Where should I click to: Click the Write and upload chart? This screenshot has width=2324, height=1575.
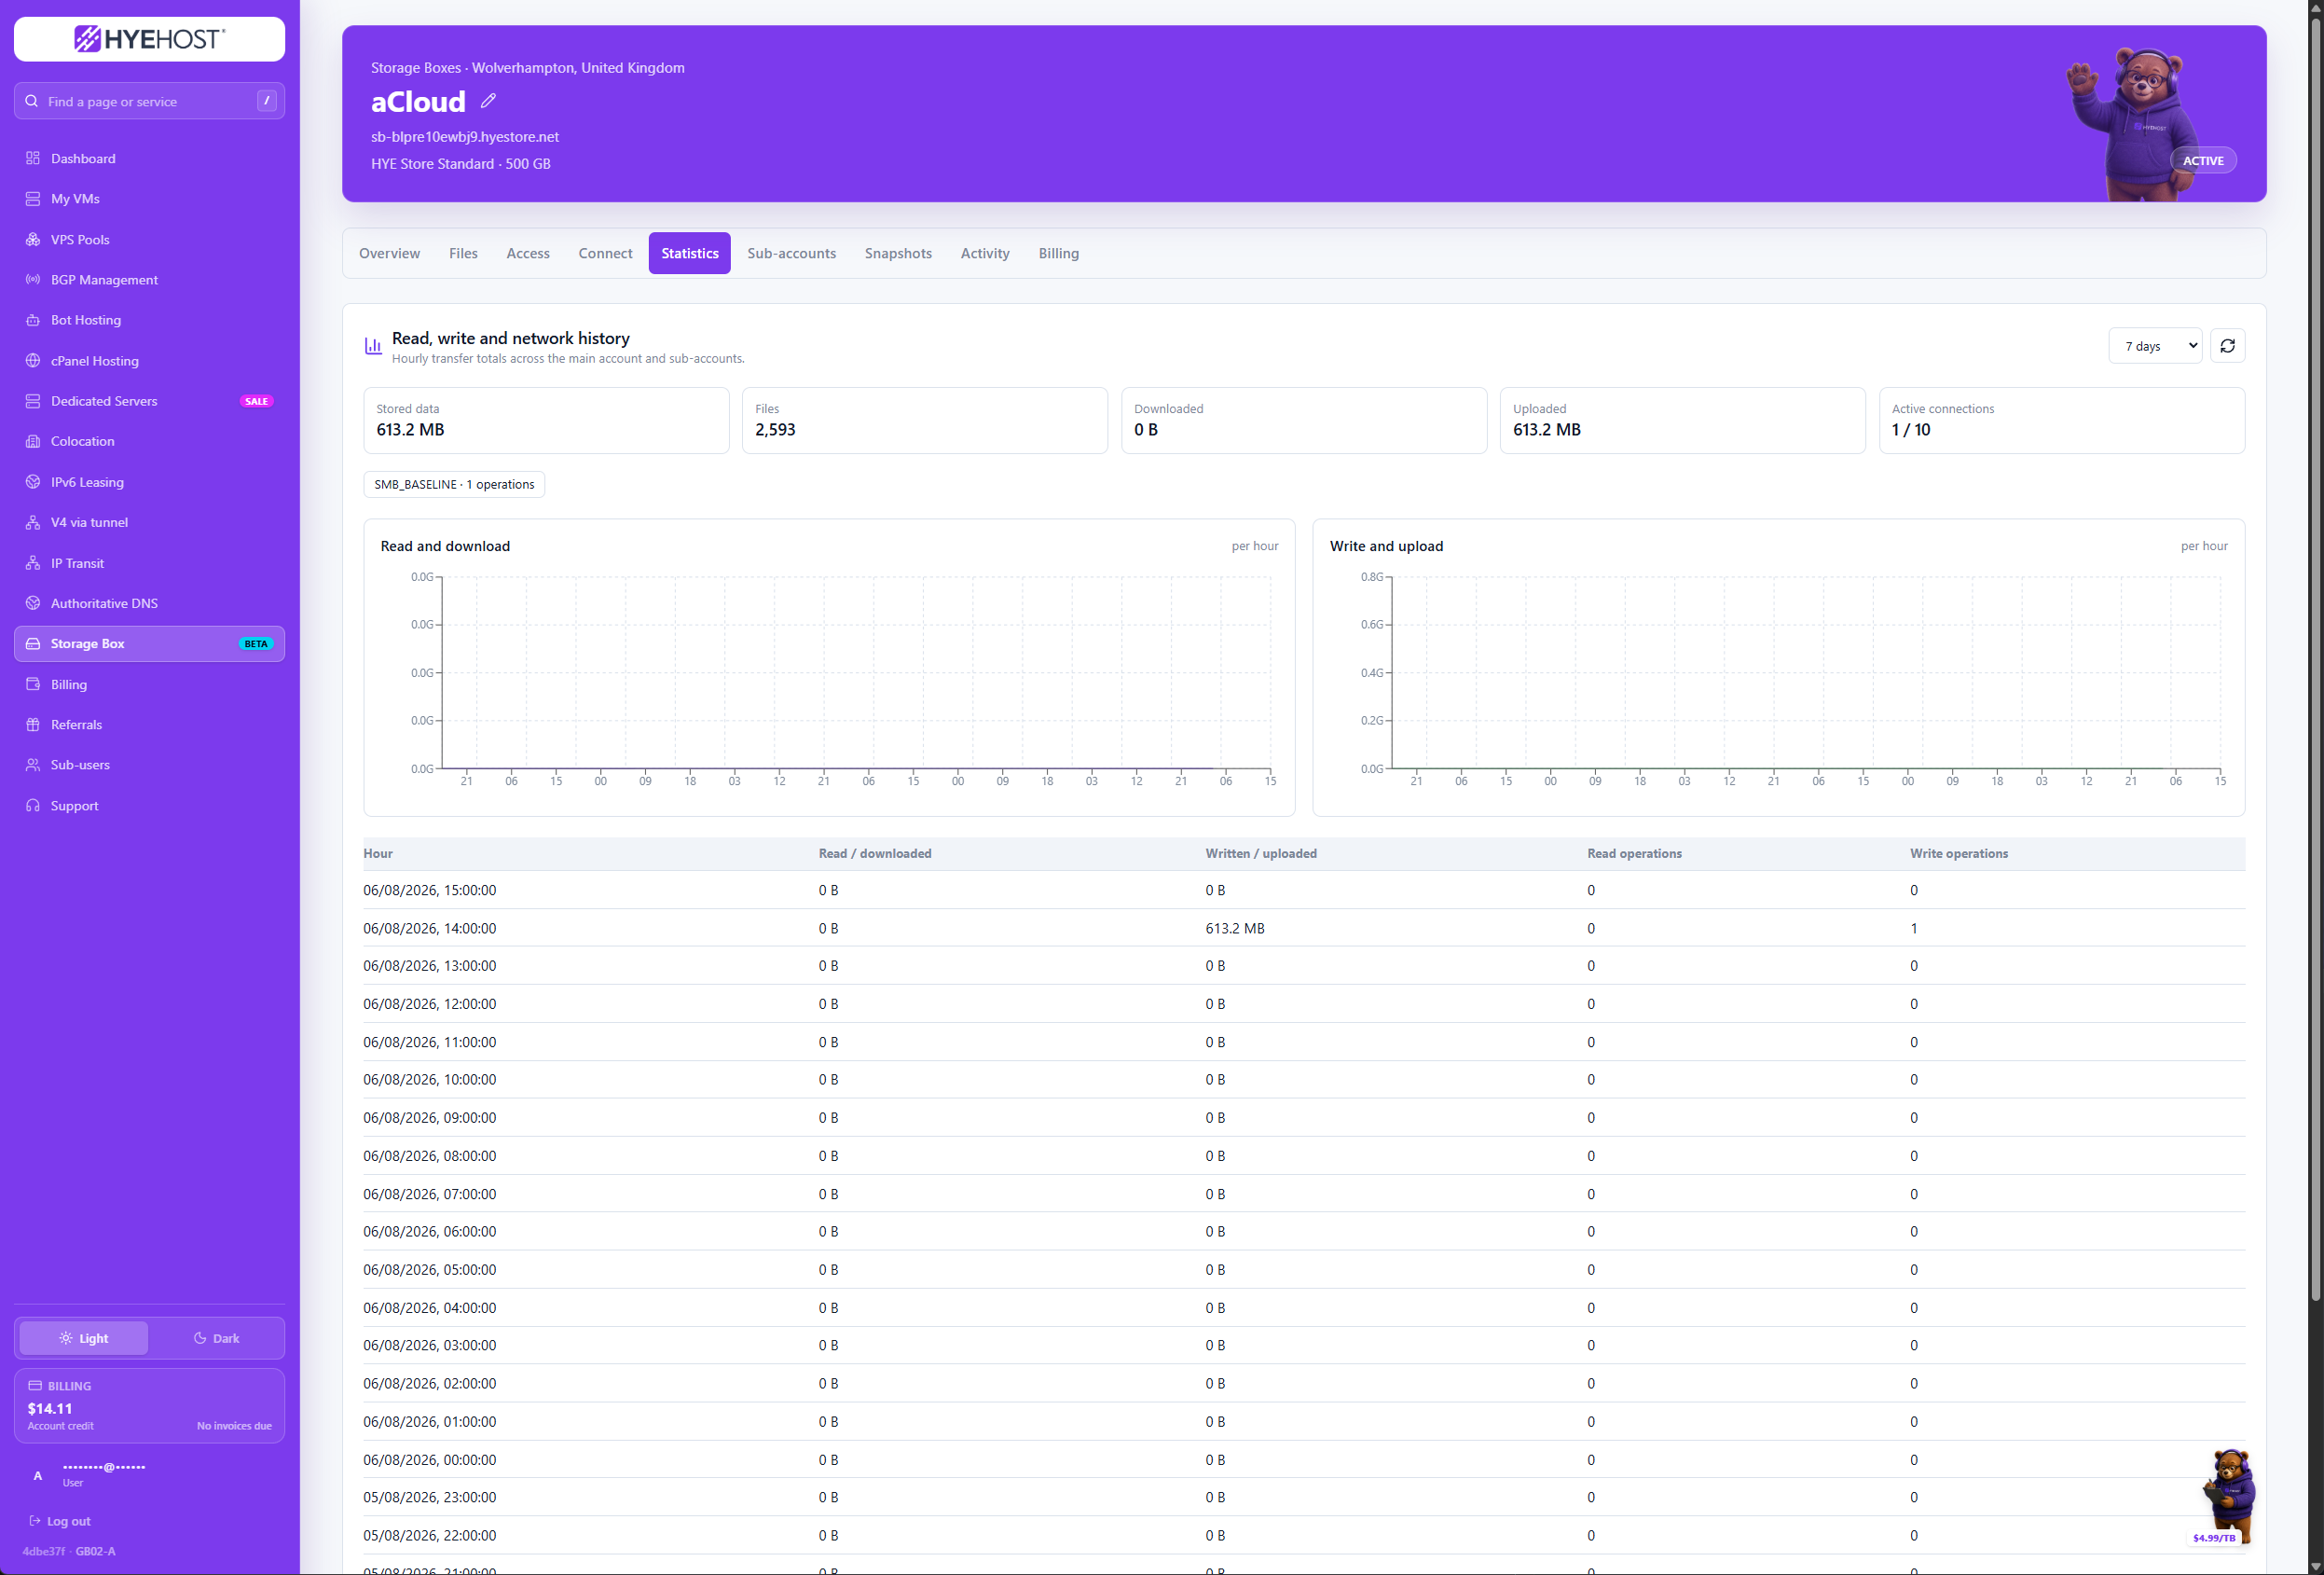point(1778,667)
